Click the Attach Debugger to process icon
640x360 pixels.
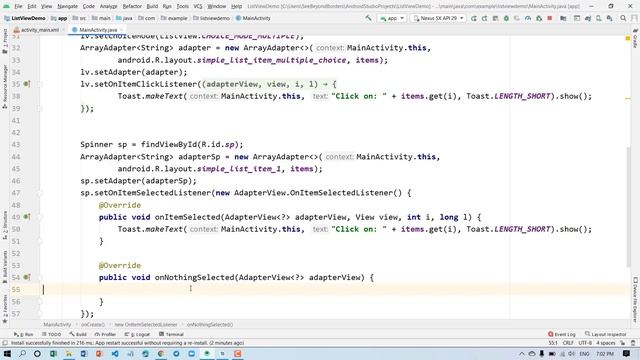pyautogui.click(x=539, y=18)
